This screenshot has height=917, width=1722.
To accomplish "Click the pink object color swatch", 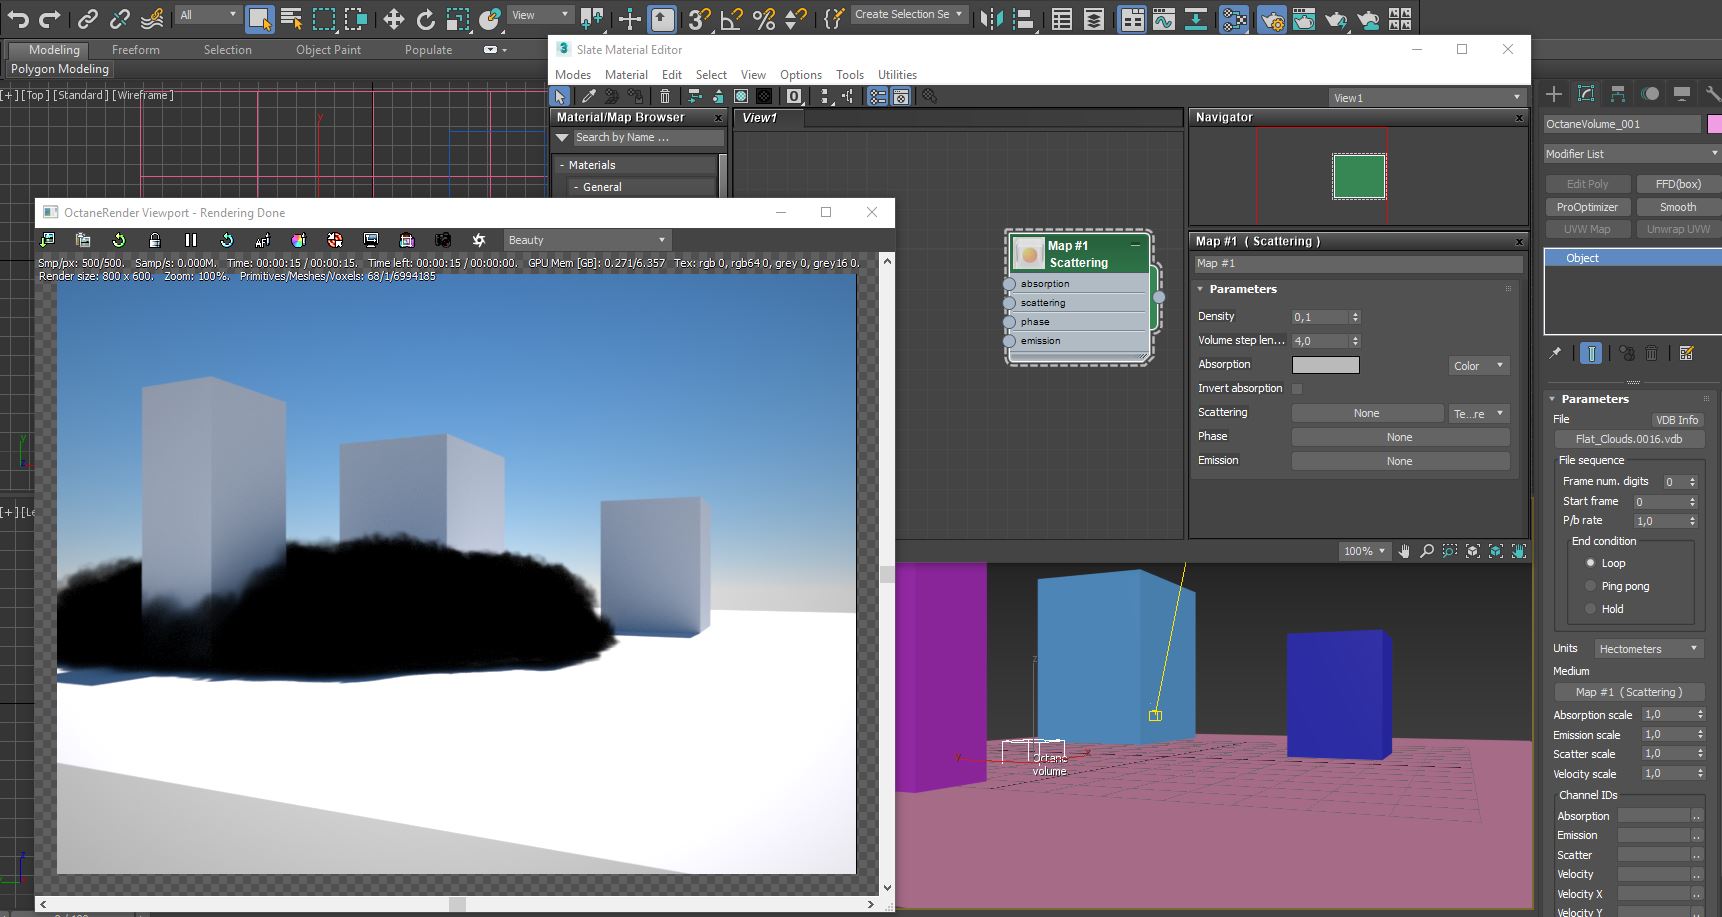I will pyautogui.click(x=1715, y=124).
